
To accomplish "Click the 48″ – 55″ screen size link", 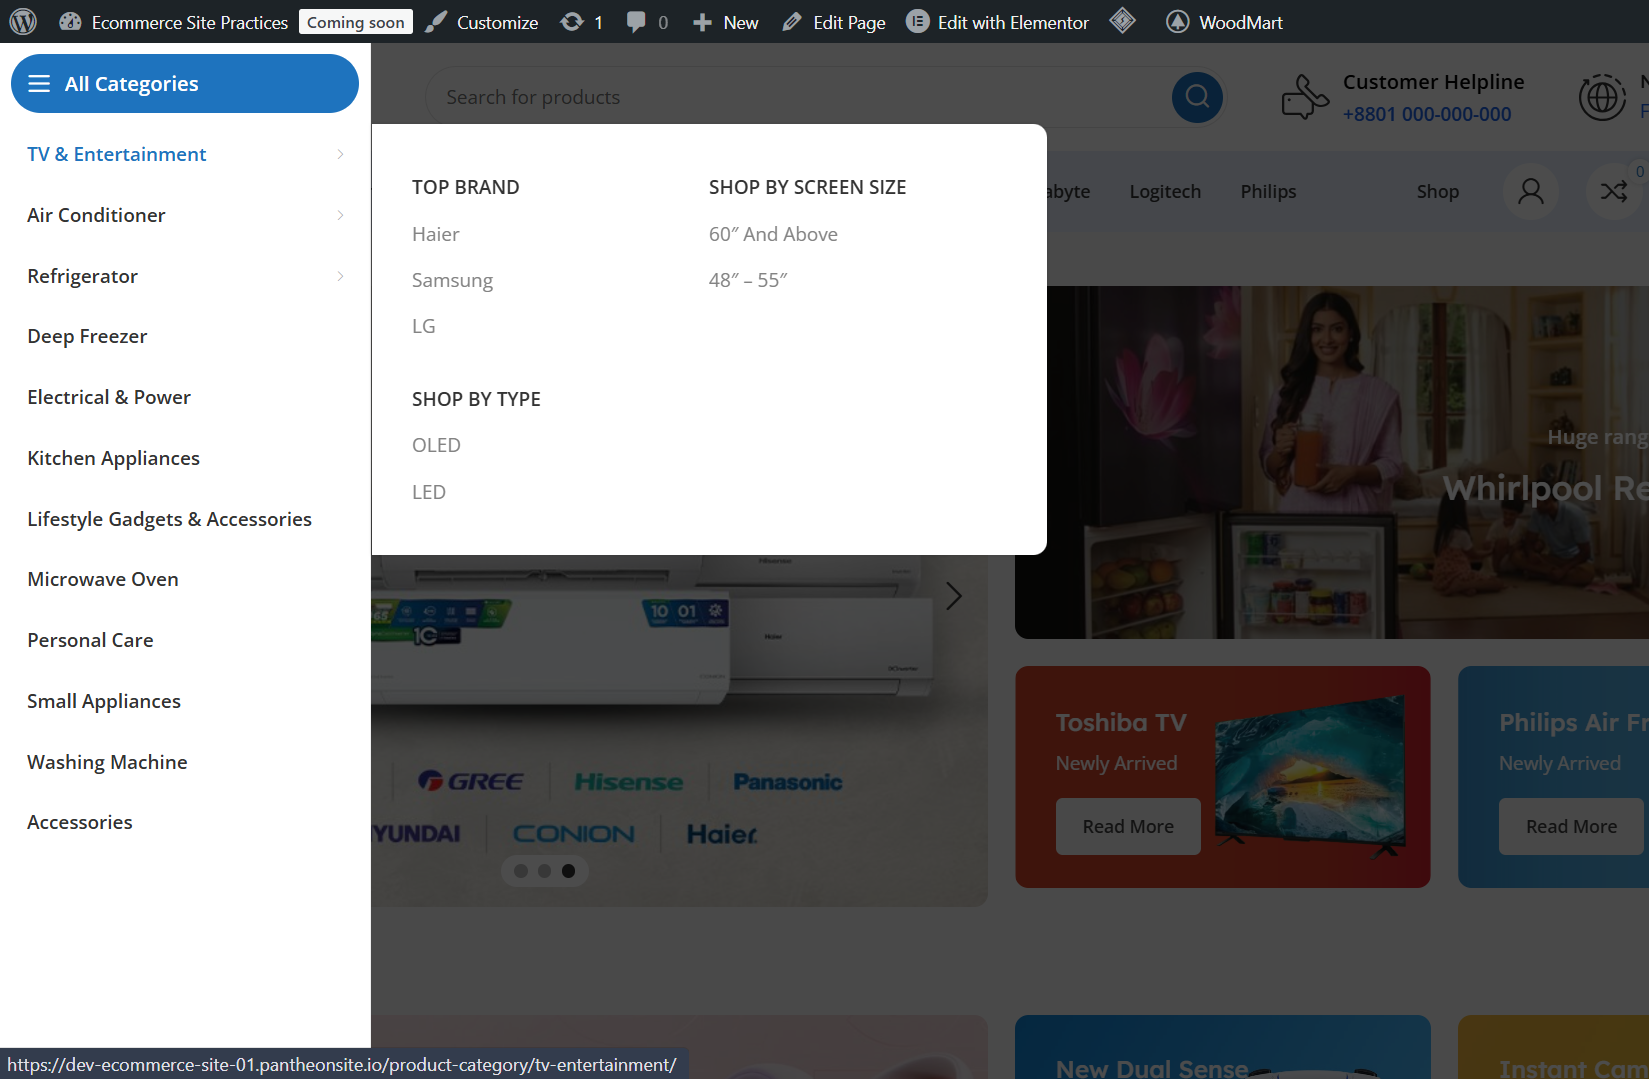I will click(x=748, y=280).
